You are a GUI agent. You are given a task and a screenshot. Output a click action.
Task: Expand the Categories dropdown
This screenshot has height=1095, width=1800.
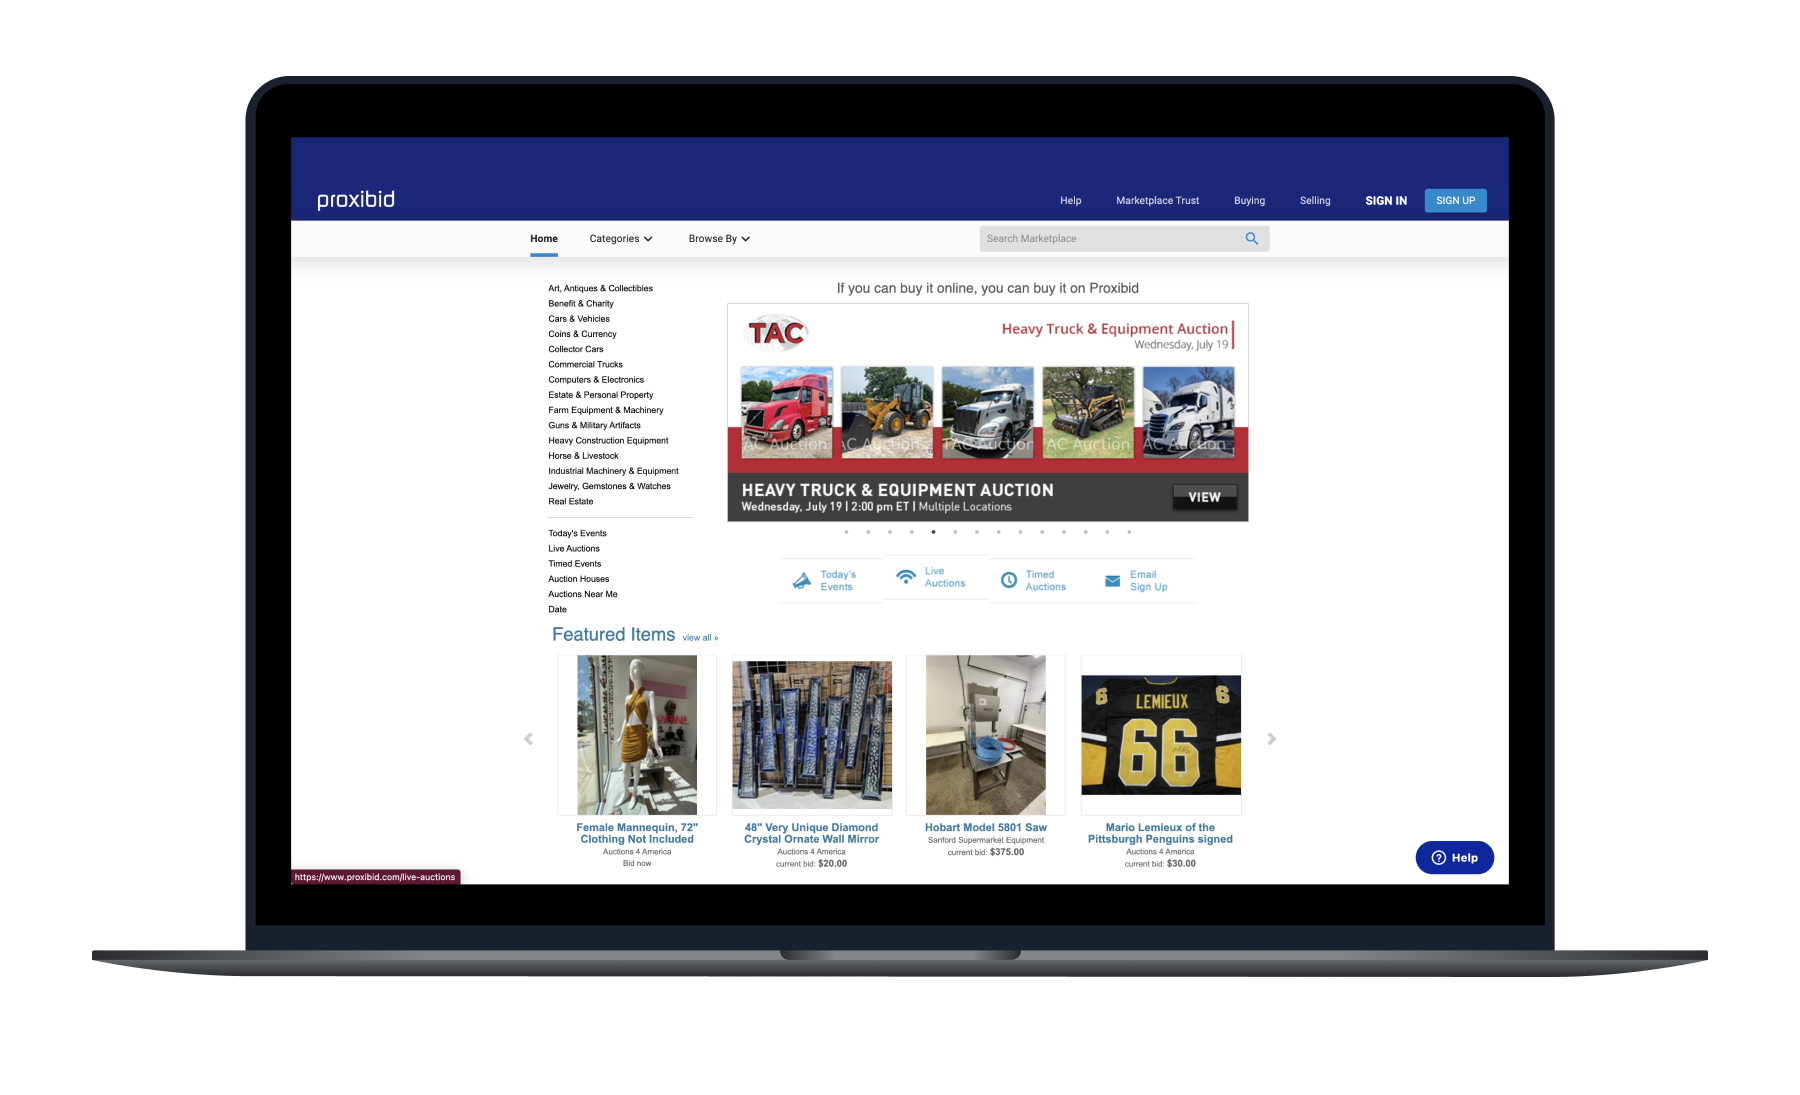pyautogui.click(x=620, y=238)
